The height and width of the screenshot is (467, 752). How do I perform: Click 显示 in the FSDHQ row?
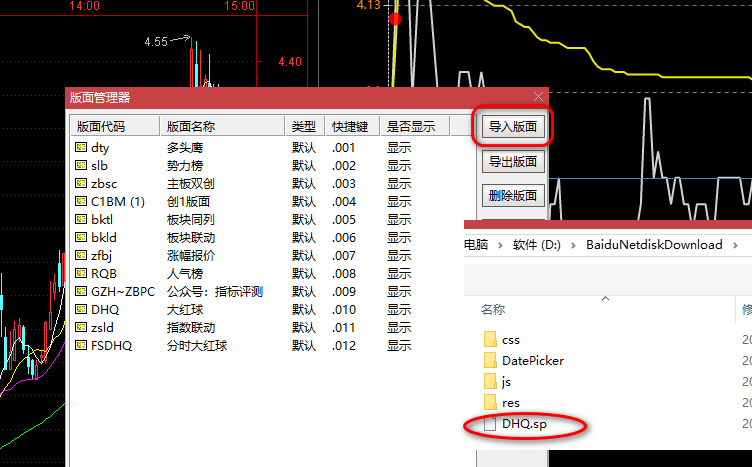tap(399, 345)
